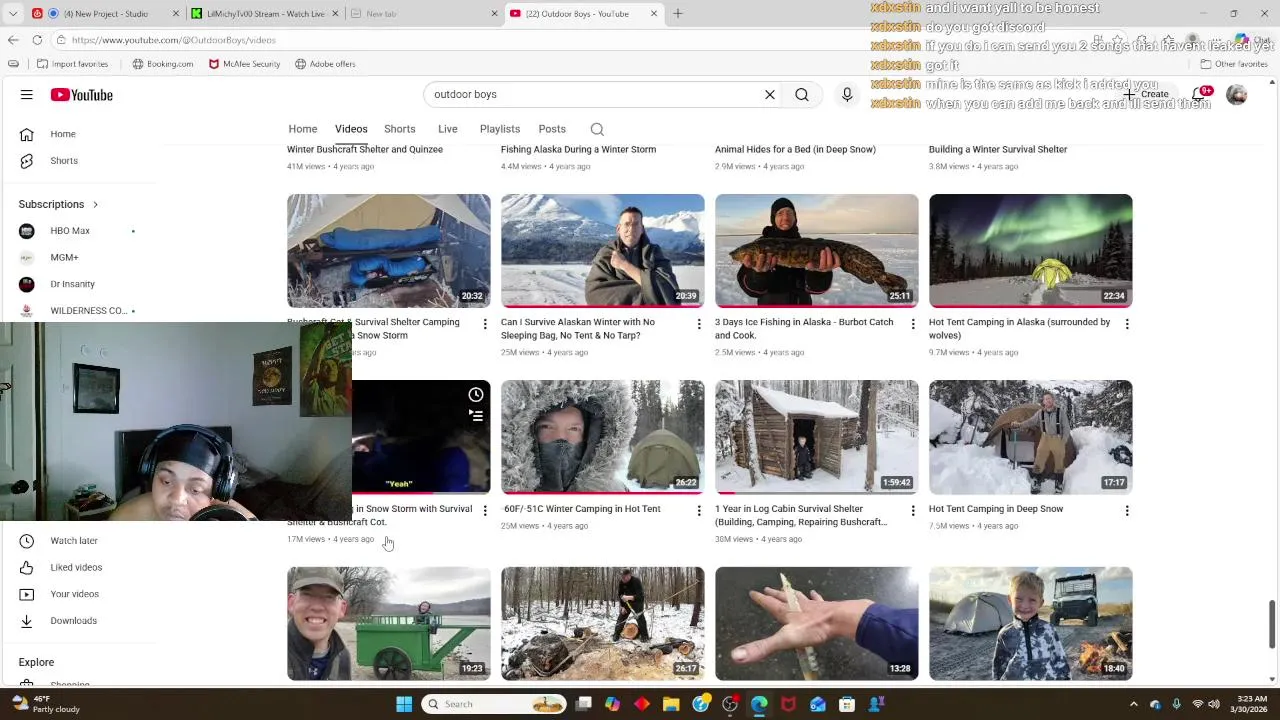
Task: Open Adobe offers bookmark
Action: point(325,64)
